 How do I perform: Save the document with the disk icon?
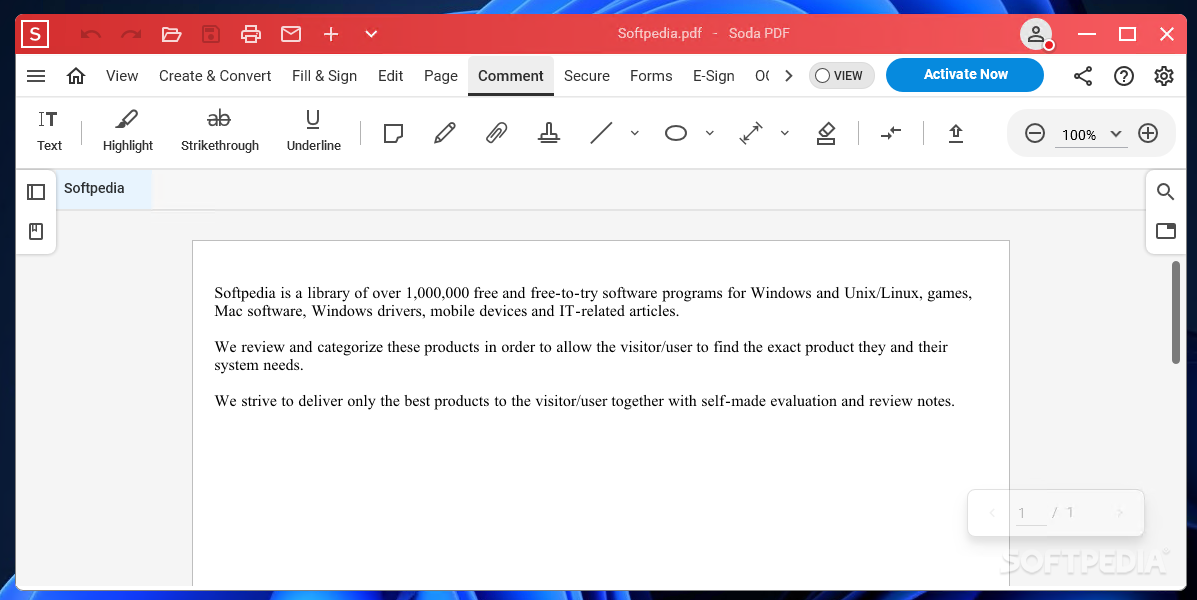(x=211, y=34)
